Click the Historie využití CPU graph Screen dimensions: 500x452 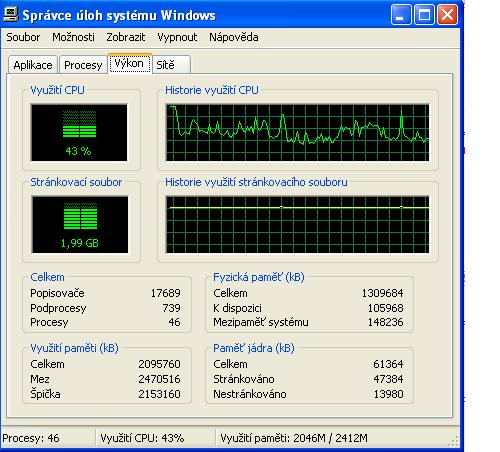pyautogui.click(x=297, y=132)
